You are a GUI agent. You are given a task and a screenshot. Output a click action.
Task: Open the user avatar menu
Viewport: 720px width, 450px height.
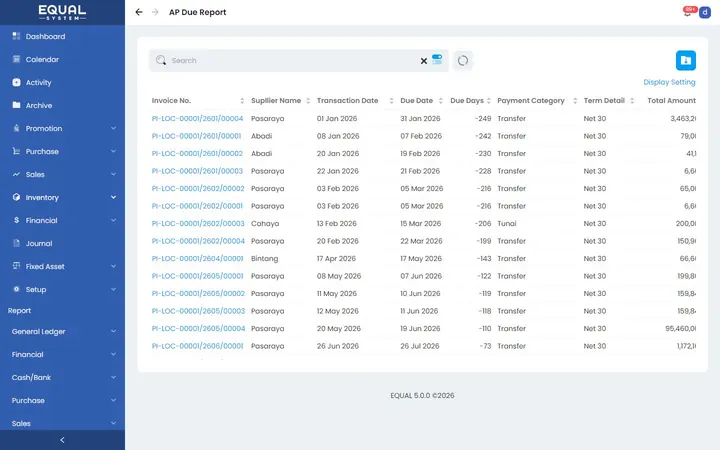pos(705,12)
